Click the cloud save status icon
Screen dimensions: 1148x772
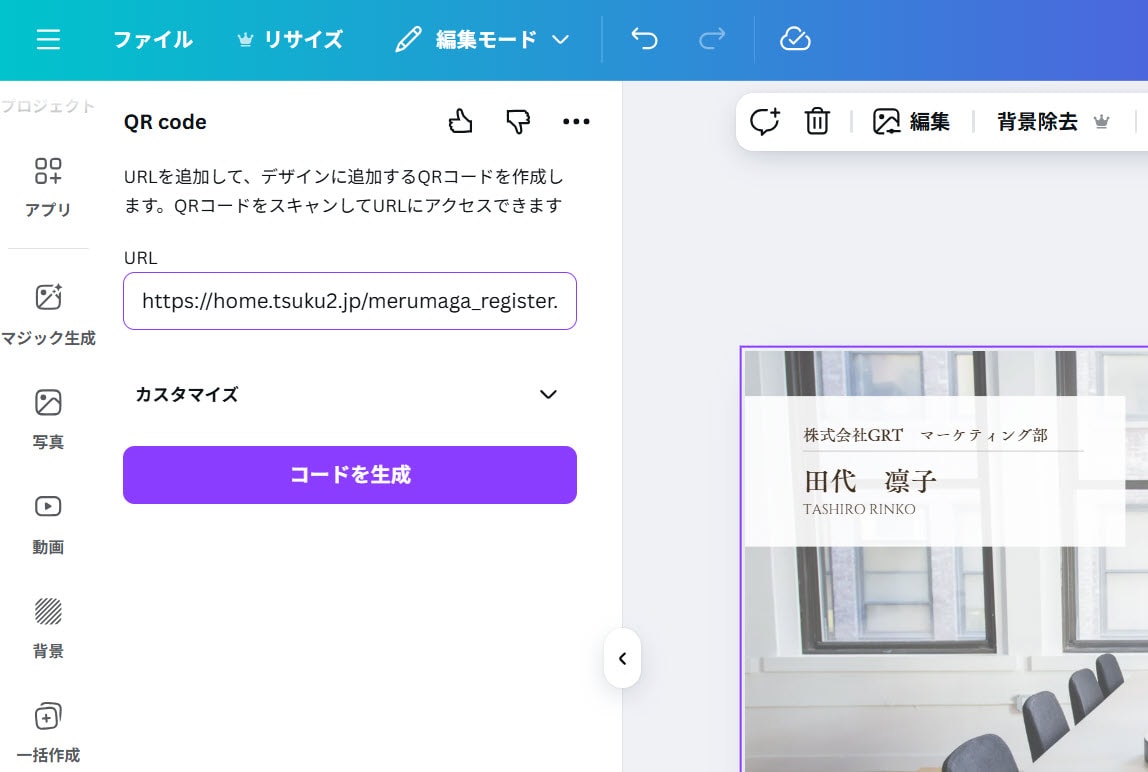[795, 39]
